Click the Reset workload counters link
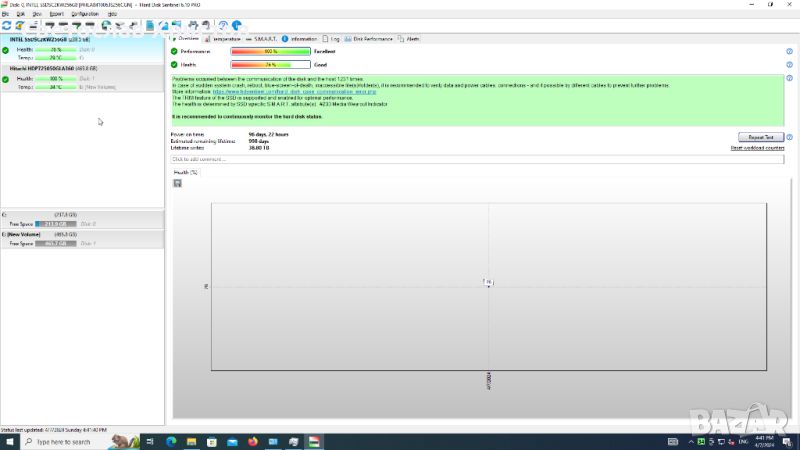Image resolution: width=800 pixels, height=450 pixels. point(757,148)
